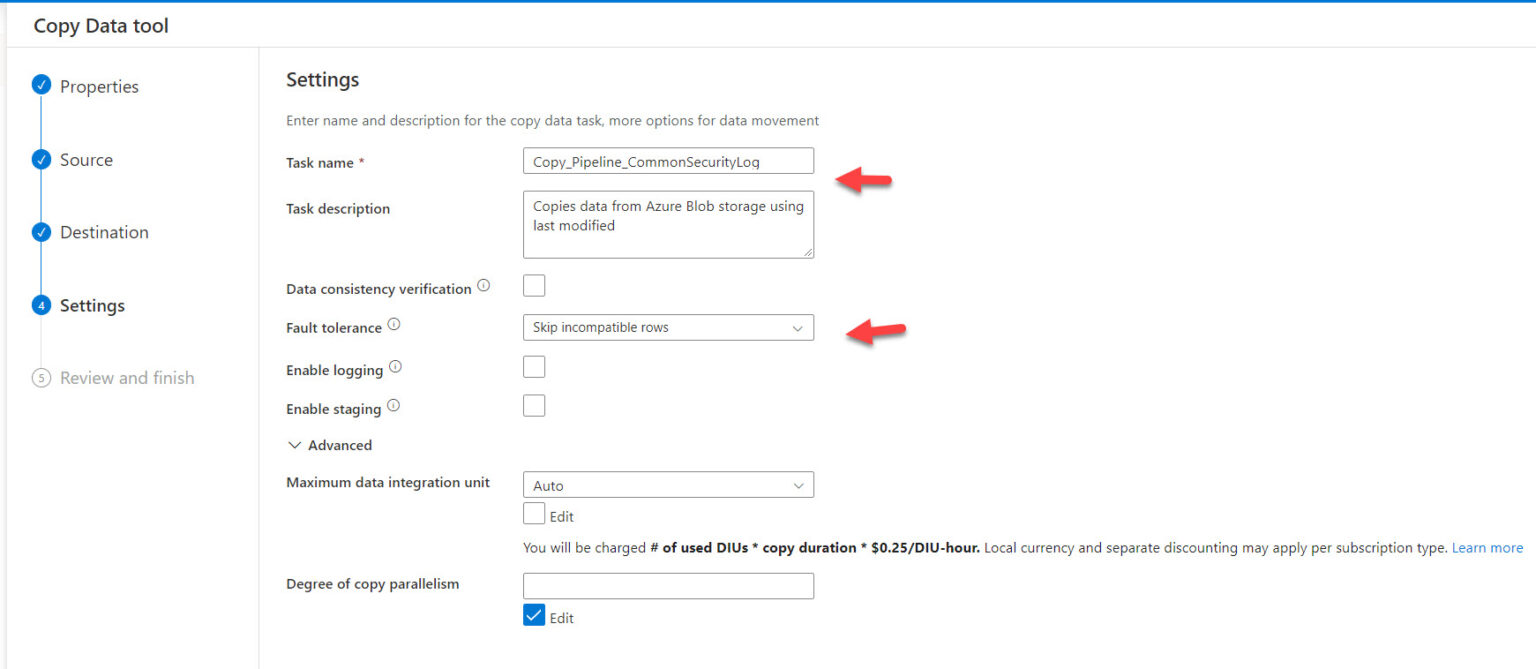This screenshot has height=669, width=1536.
Task: Enable Data consistency verification
Action: click(x=534, y=285)
